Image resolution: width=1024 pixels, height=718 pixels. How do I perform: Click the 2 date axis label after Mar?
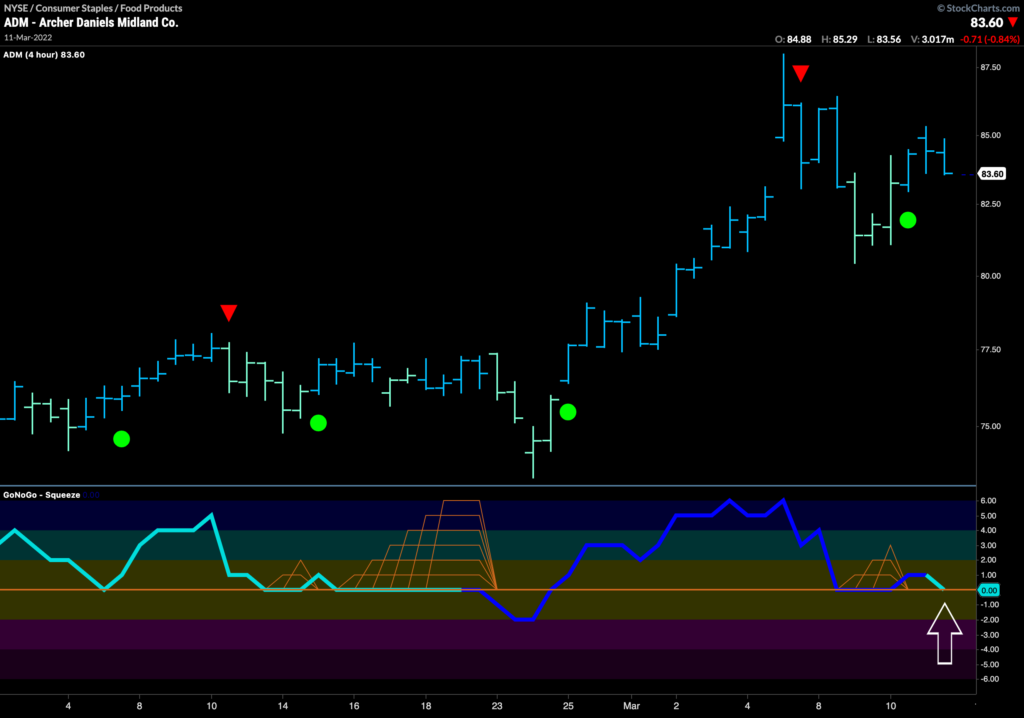(676, 706)
